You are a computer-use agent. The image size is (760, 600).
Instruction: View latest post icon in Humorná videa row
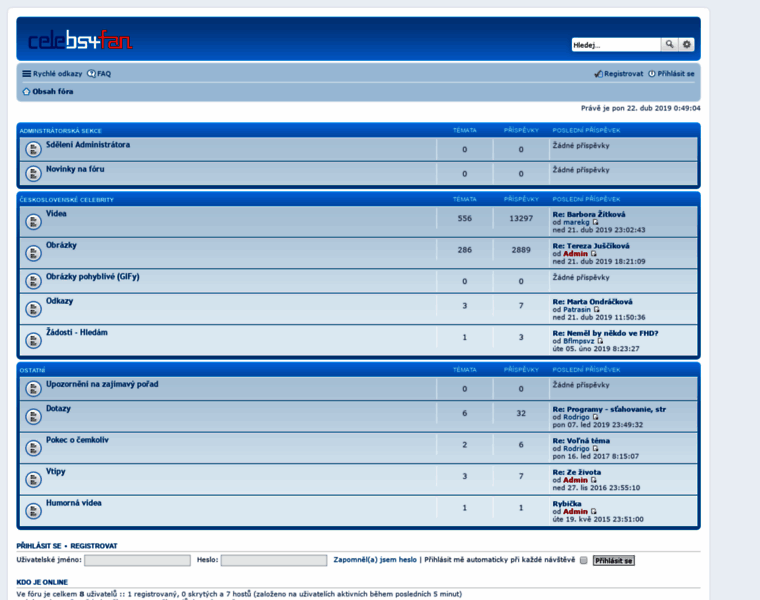pos(594,511)
